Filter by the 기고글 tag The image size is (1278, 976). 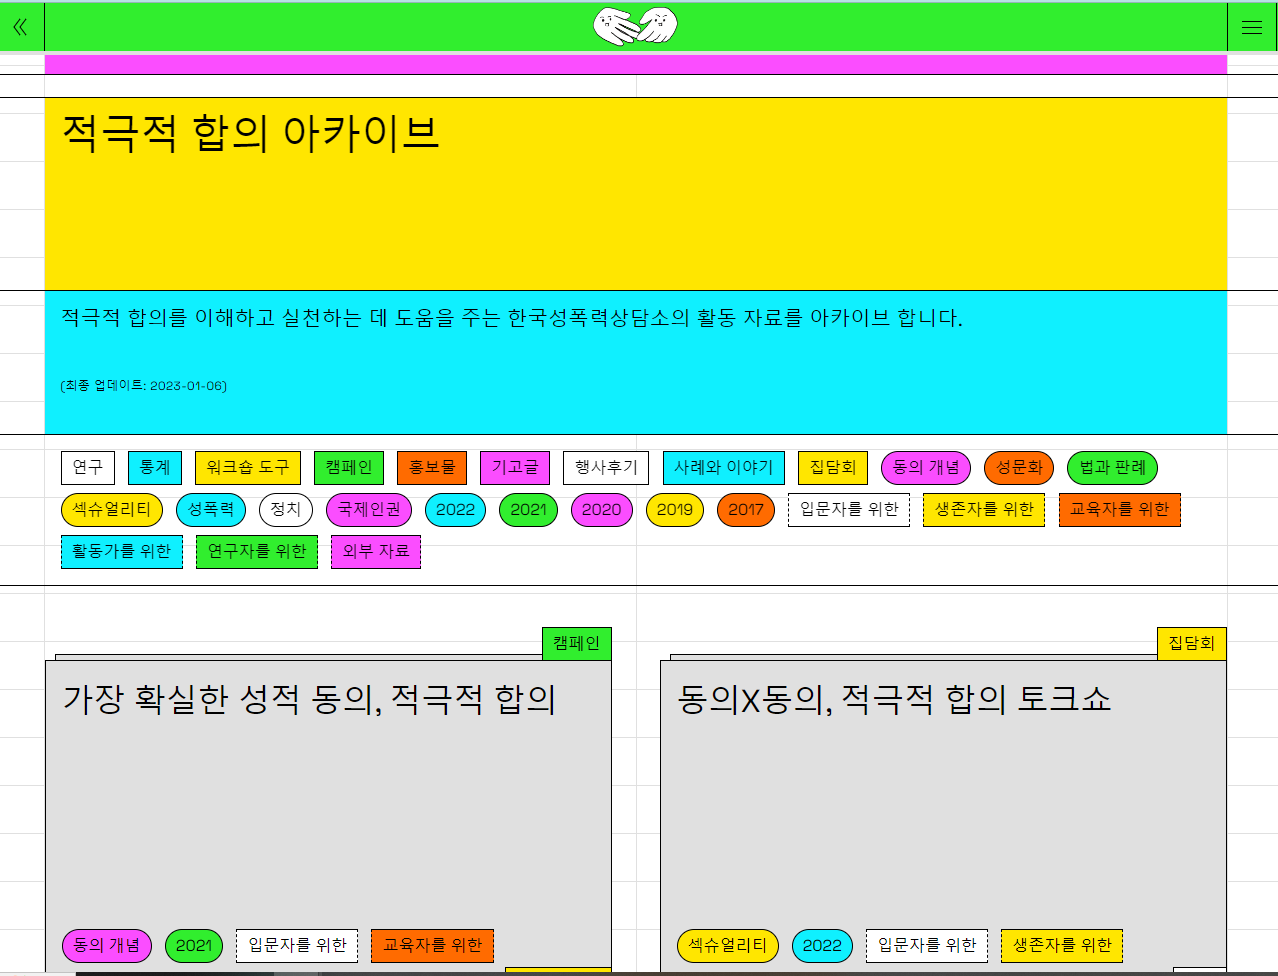tap(515, 468)
